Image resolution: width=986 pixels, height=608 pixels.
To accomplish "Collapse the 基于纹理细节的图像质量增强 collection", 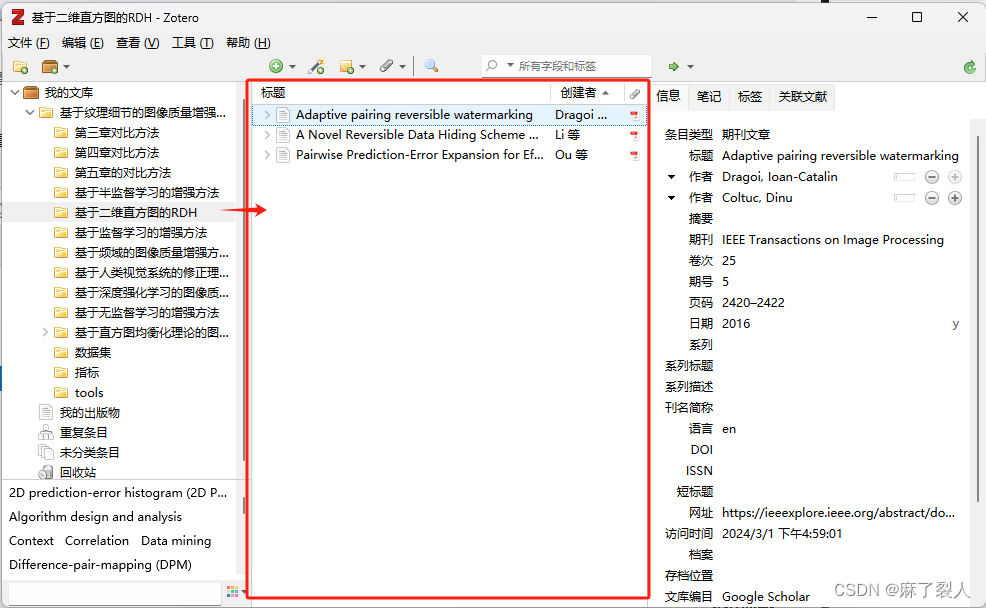I will pos(30,113).
